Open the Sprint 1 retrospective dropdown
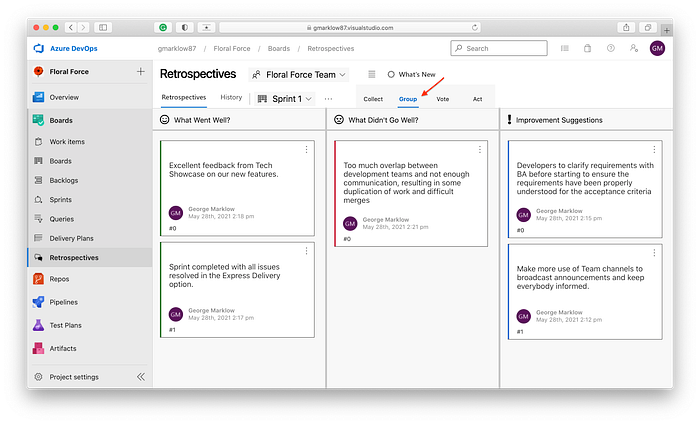Viewport: 700px width, 424px height. [x=285, y=99]
